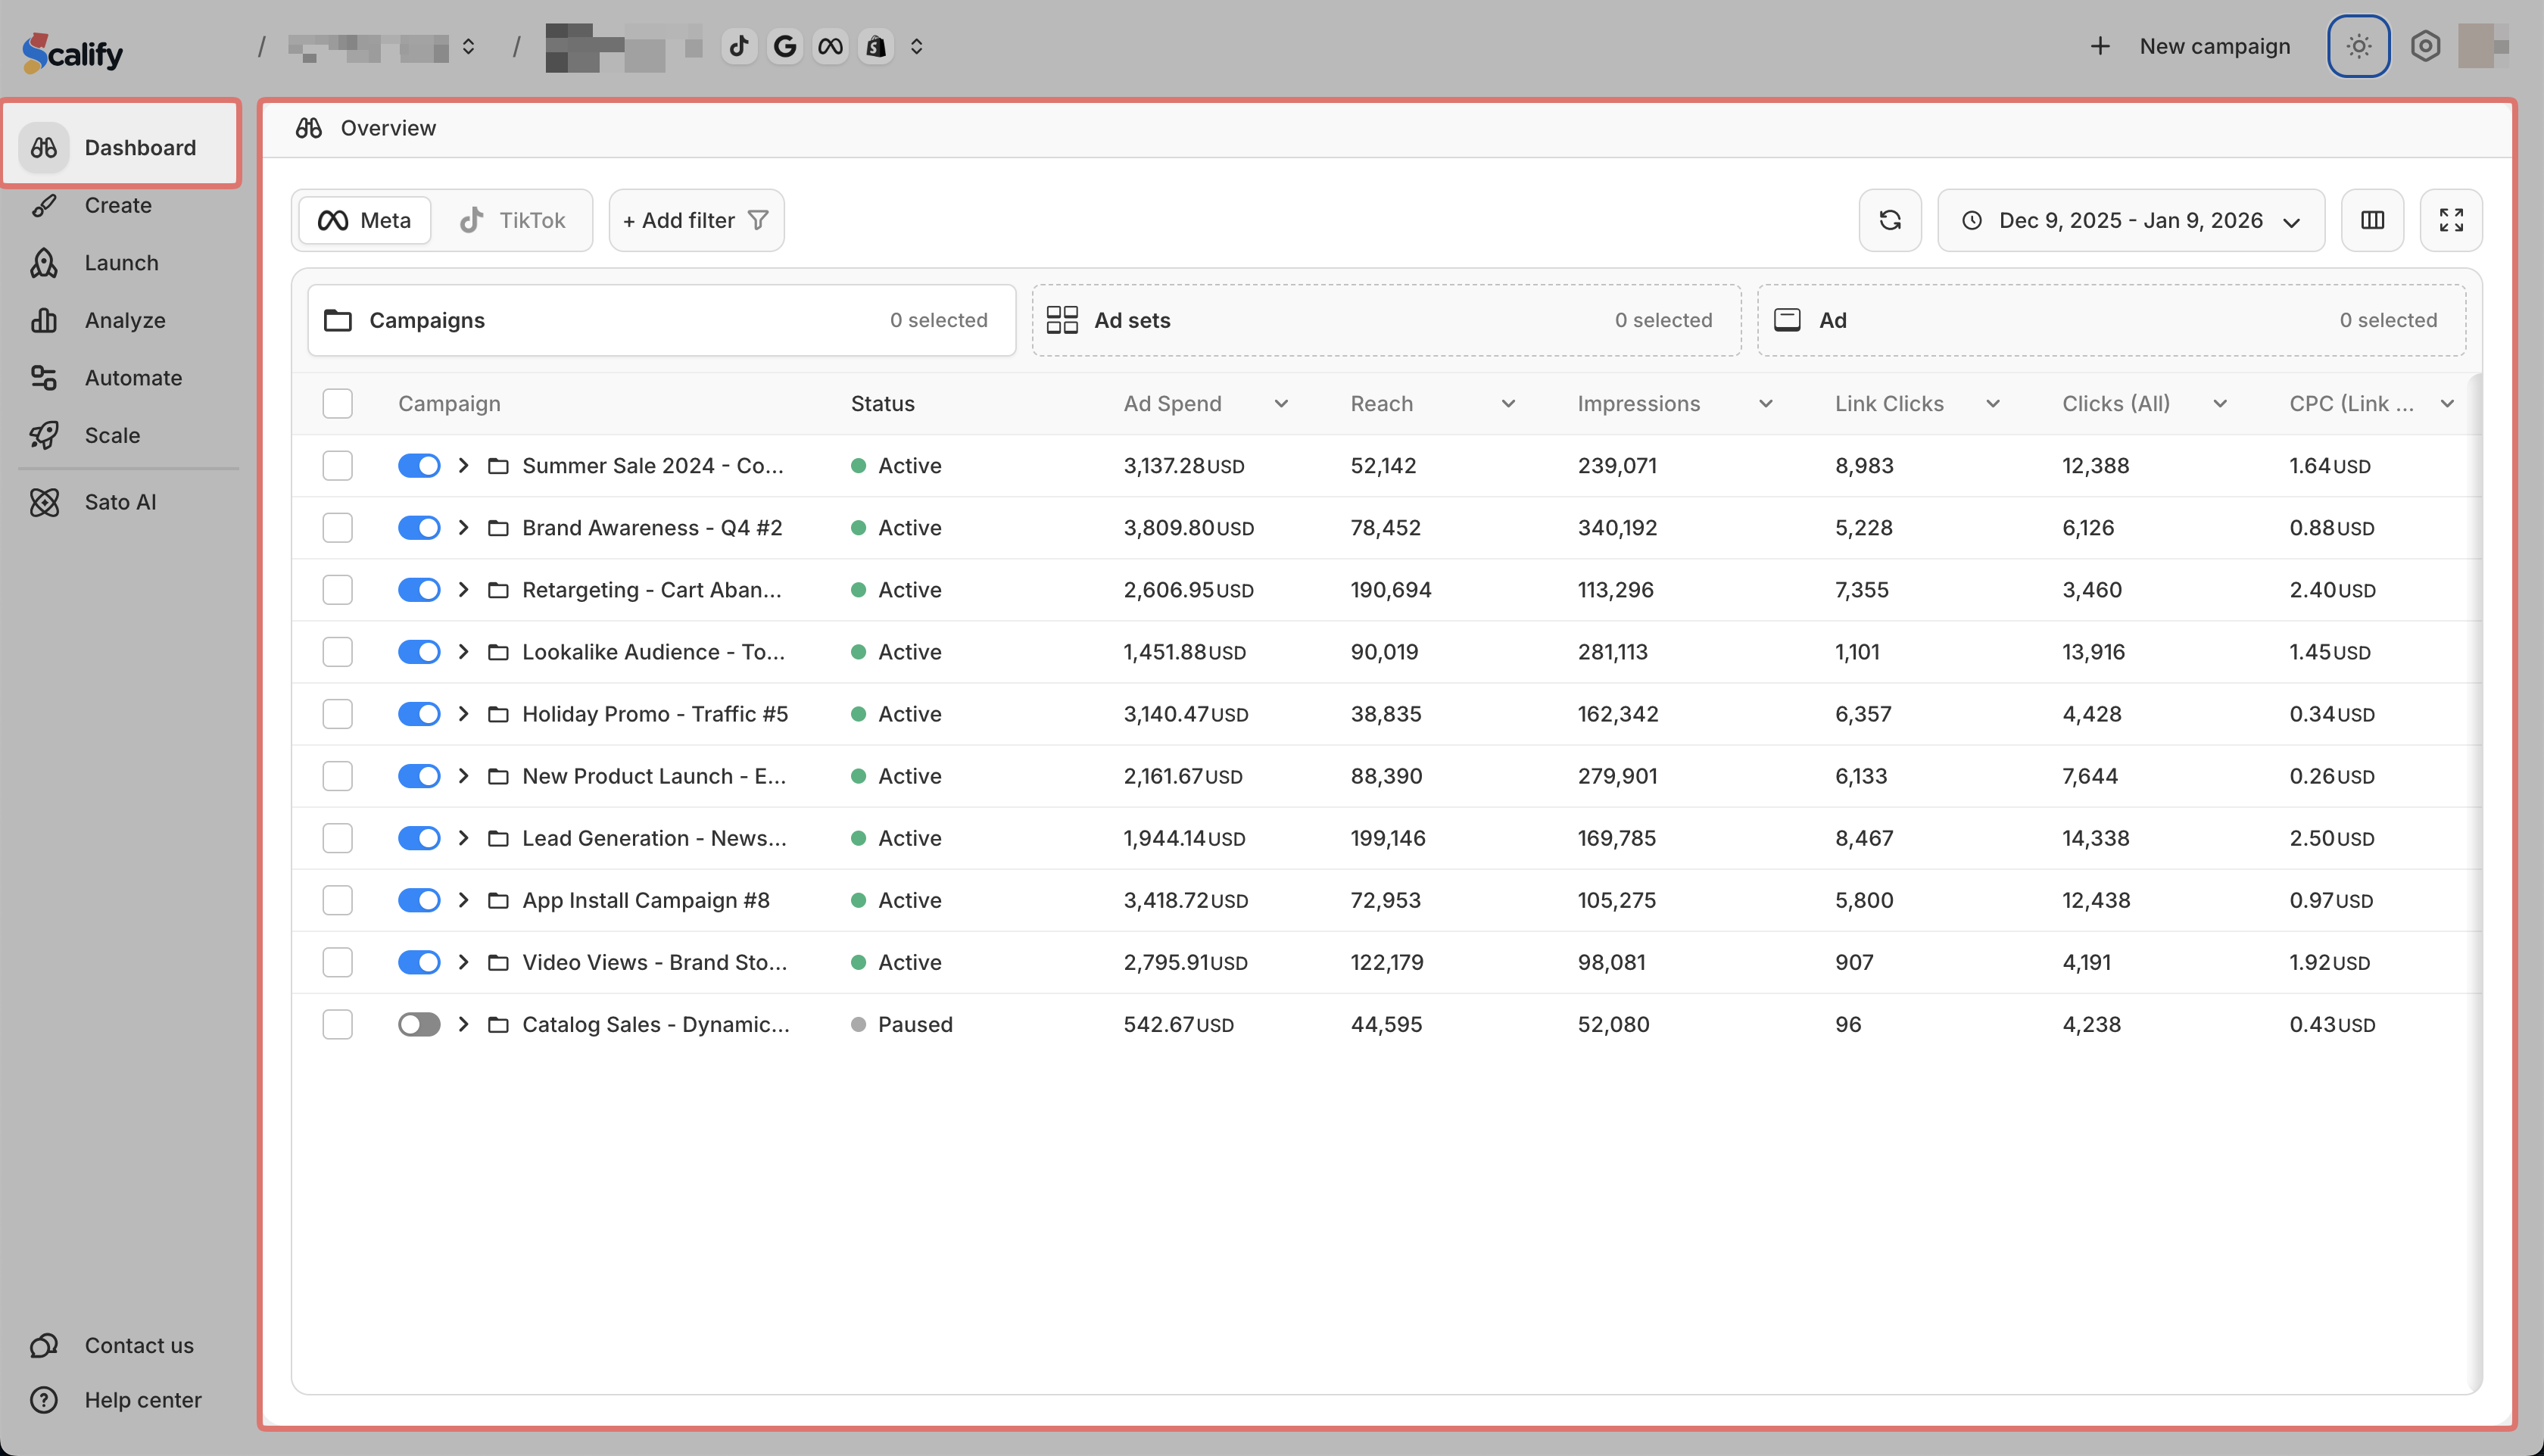Disable the Summer Sale 2024 campaign toggle
Screen dimensions: 2544x1456
(x=419, y=466)
